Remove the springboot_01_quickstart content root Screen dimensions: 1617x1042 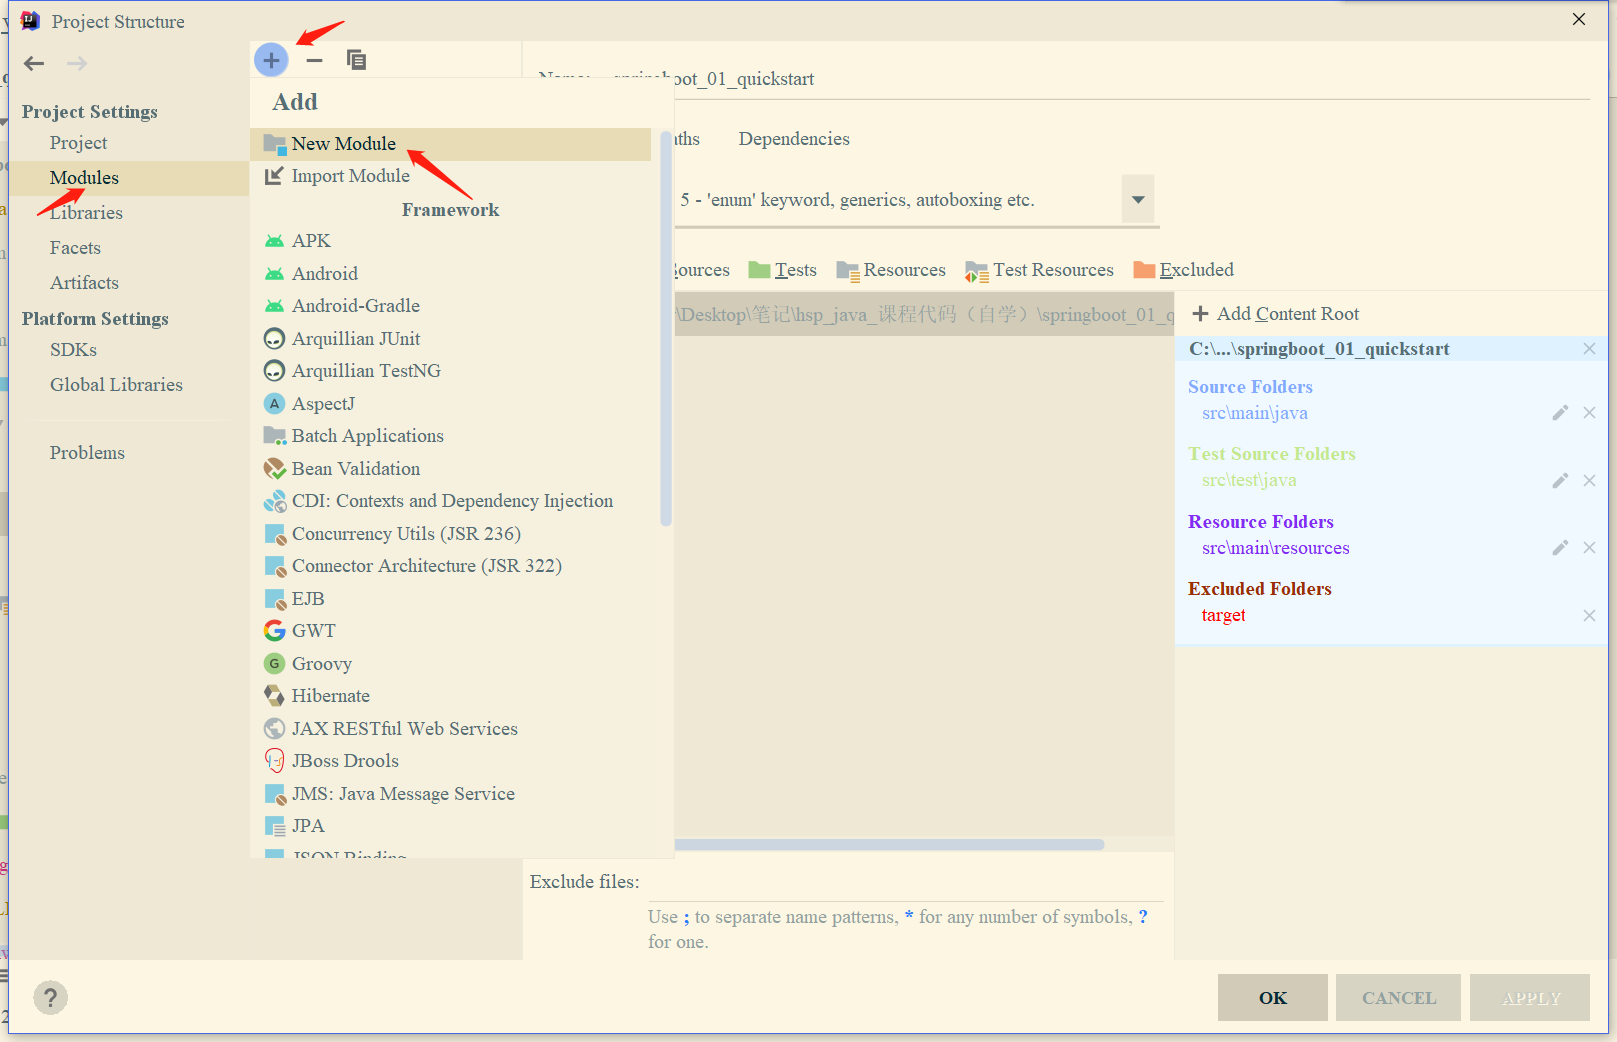click(1589, 349)
